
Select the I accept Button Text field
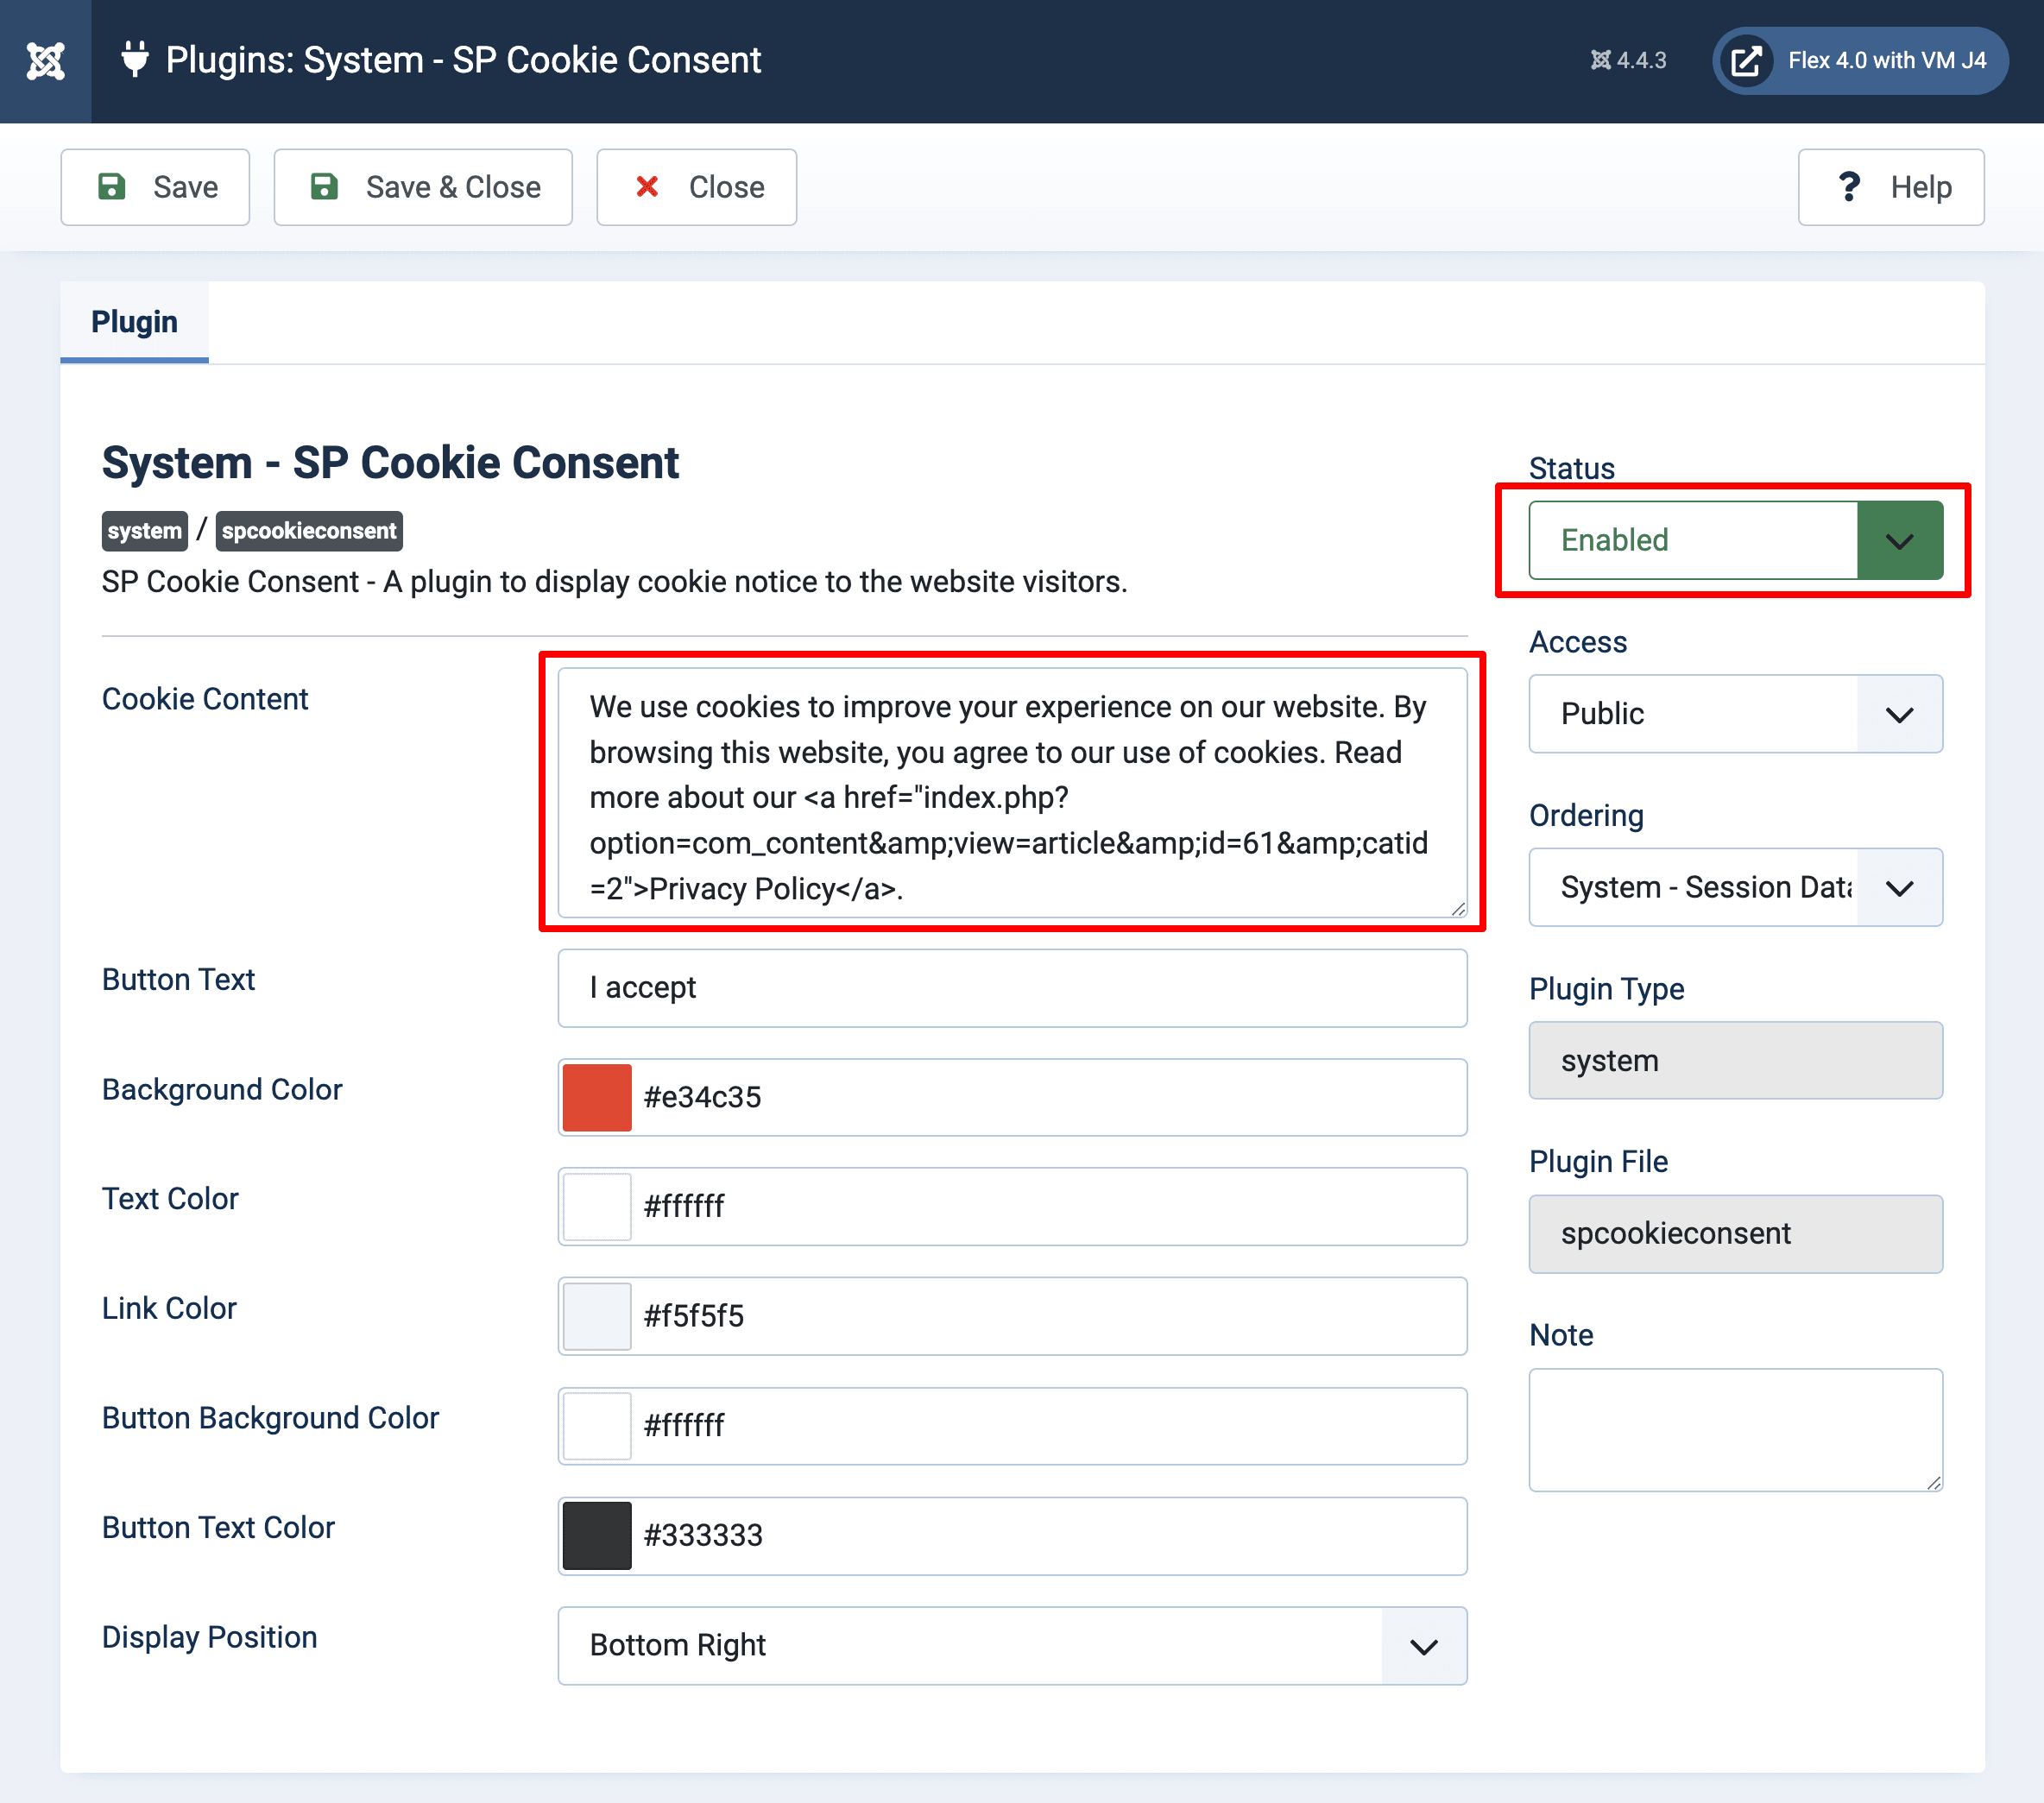tap(1010, 988)
